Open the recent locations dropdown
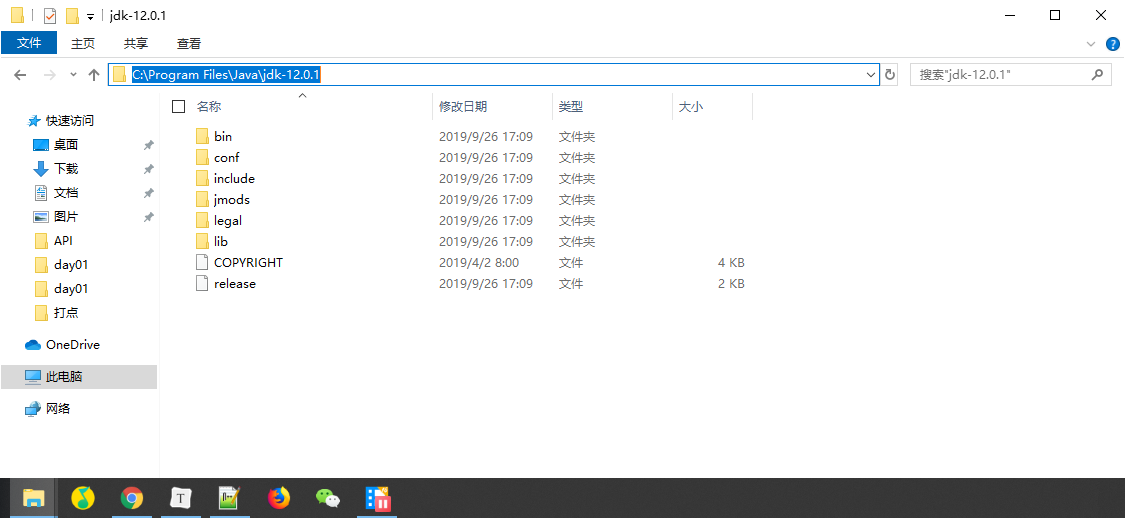Image resolution: width=1125 pixels, height=518 pixels. click(73, 75)
